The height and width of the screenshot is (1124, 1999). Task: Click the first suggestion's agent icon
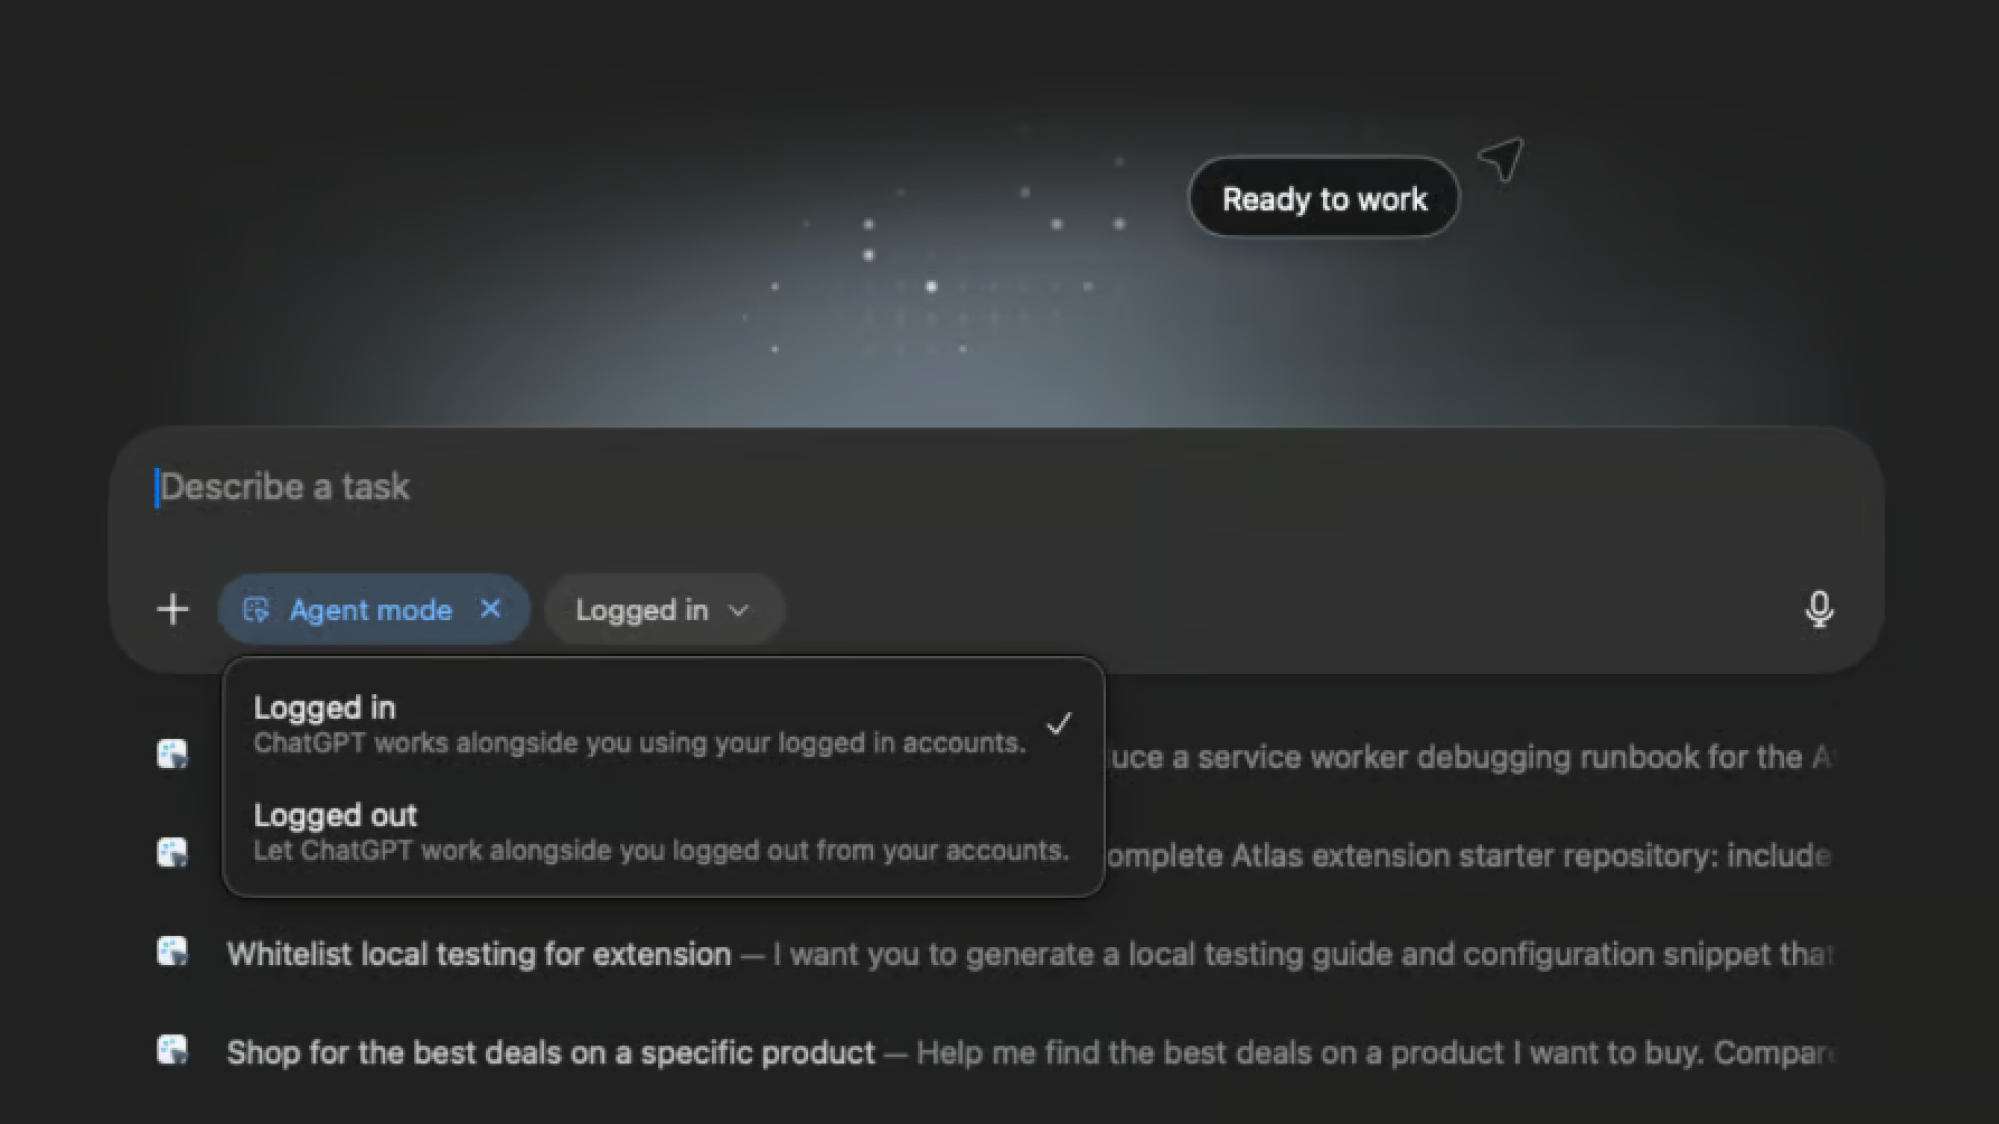point(172,753)
